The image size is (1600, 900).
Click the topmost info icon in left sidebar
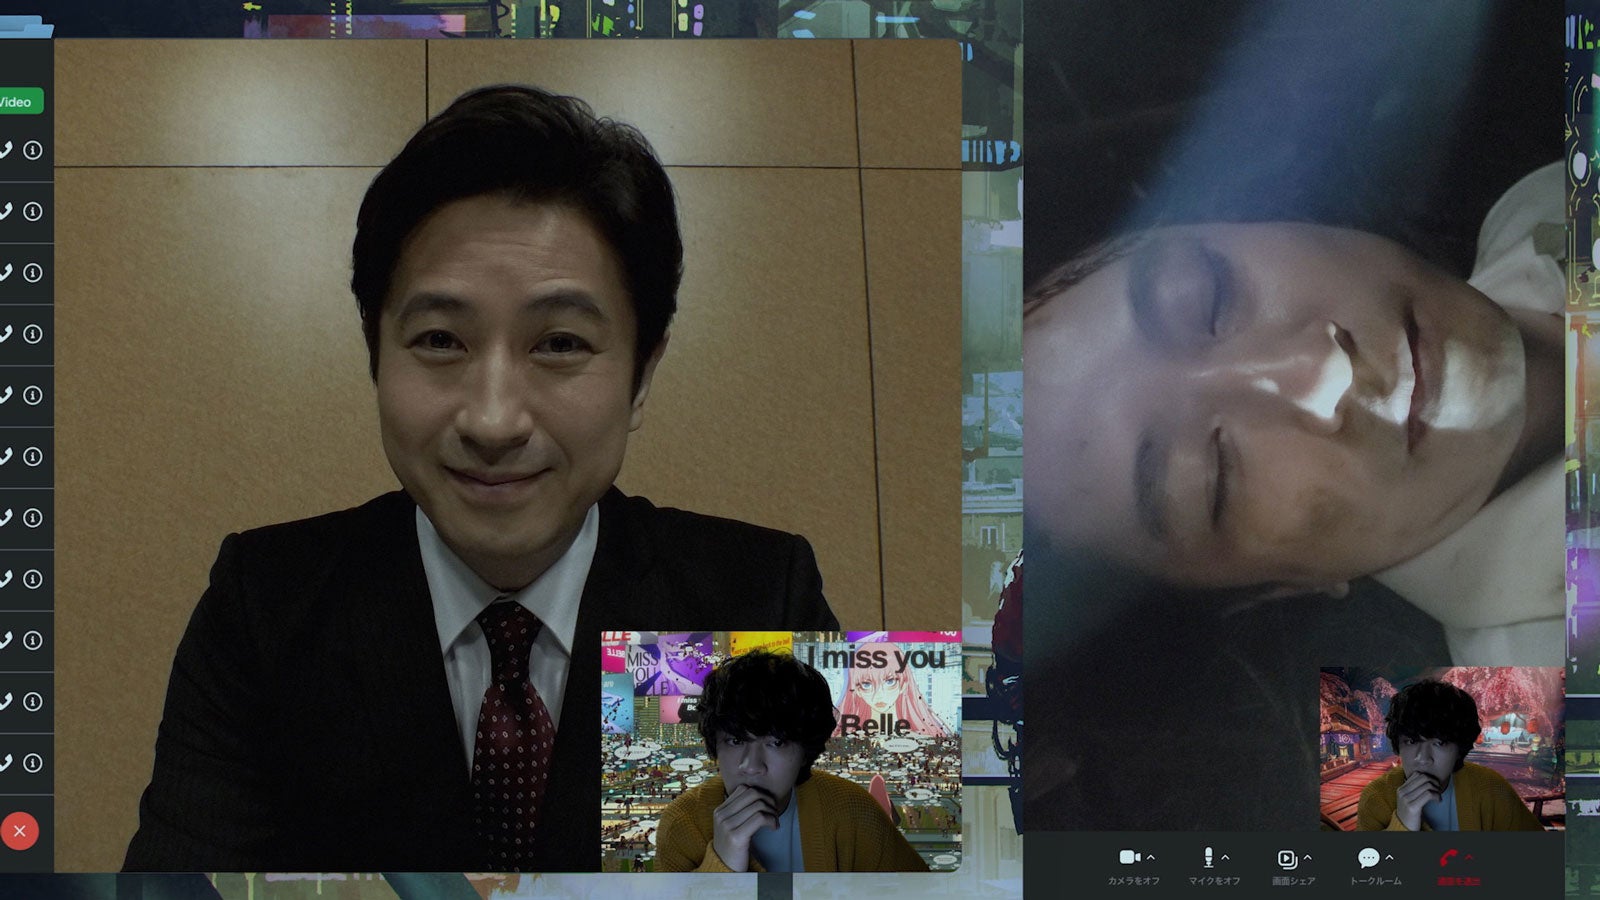pos(33,150)
